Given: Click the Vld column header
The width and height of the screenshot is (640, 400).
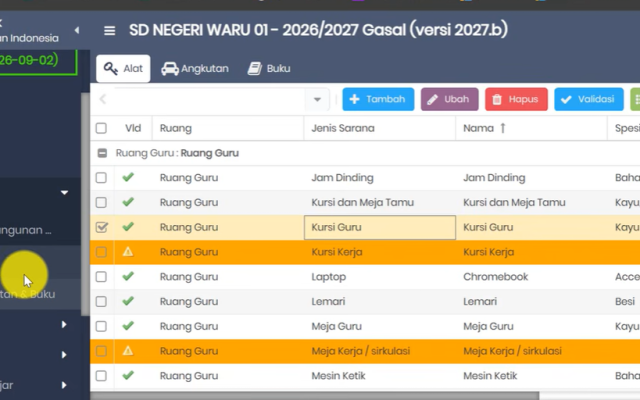Looking at the screenshot, I should (133, 128).
